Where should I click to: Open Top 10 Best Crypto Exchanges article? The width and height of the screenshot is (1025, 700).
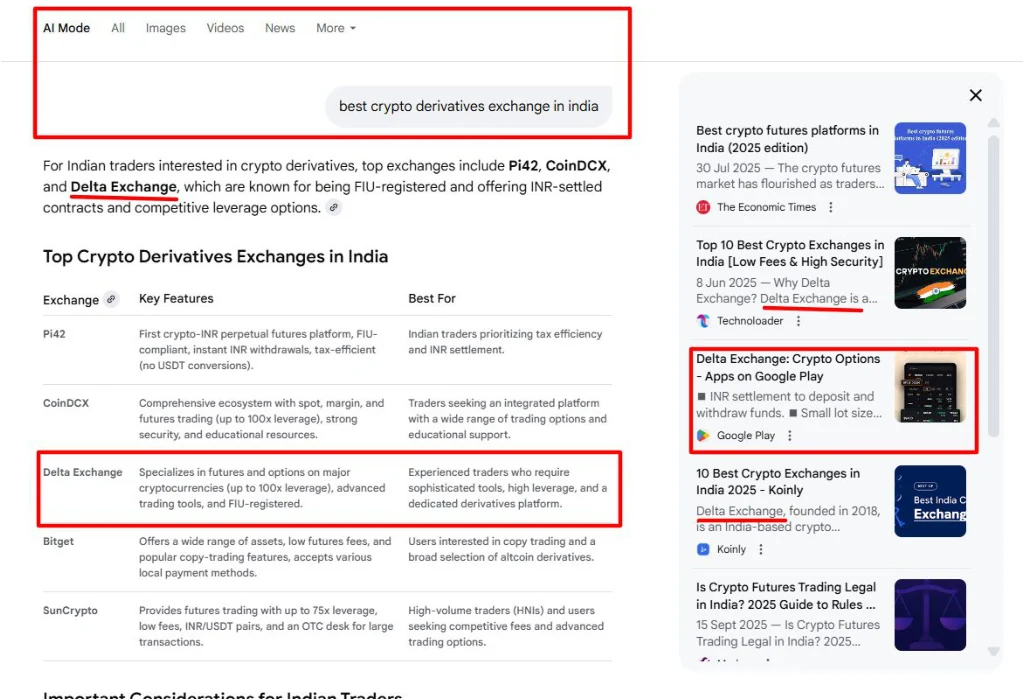click(x=790, y=253)
